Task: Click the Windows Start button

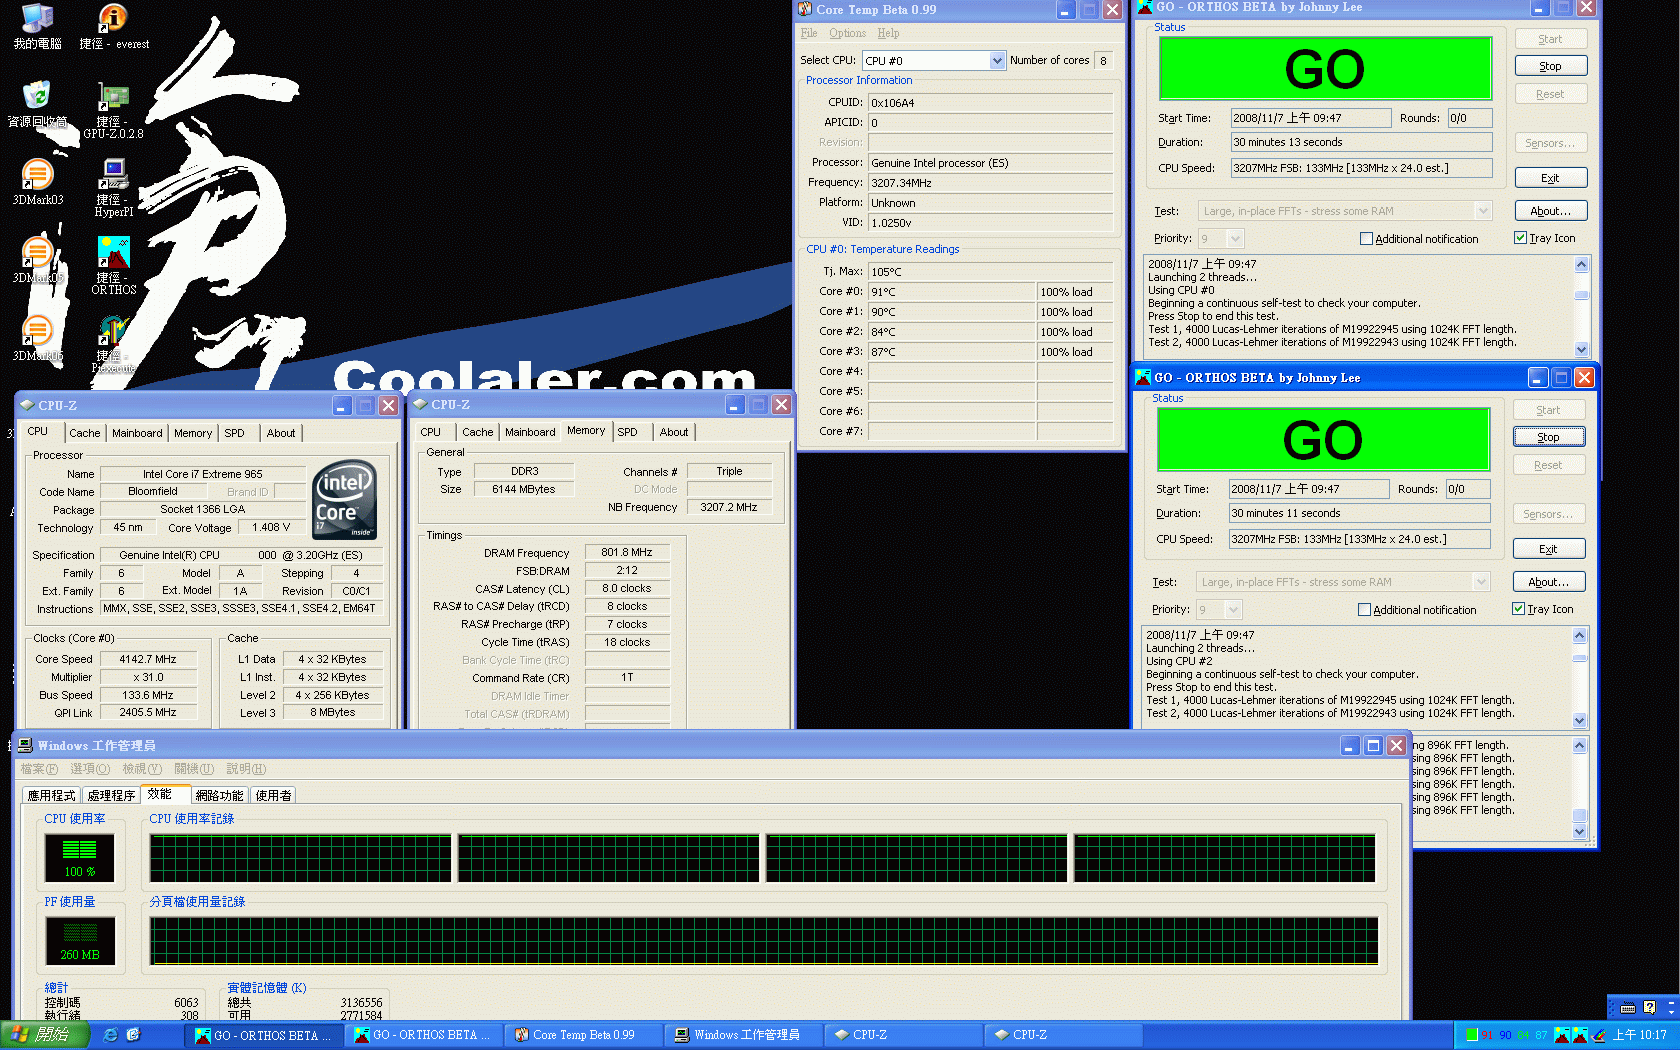Action: click(x=44, y=1035)
